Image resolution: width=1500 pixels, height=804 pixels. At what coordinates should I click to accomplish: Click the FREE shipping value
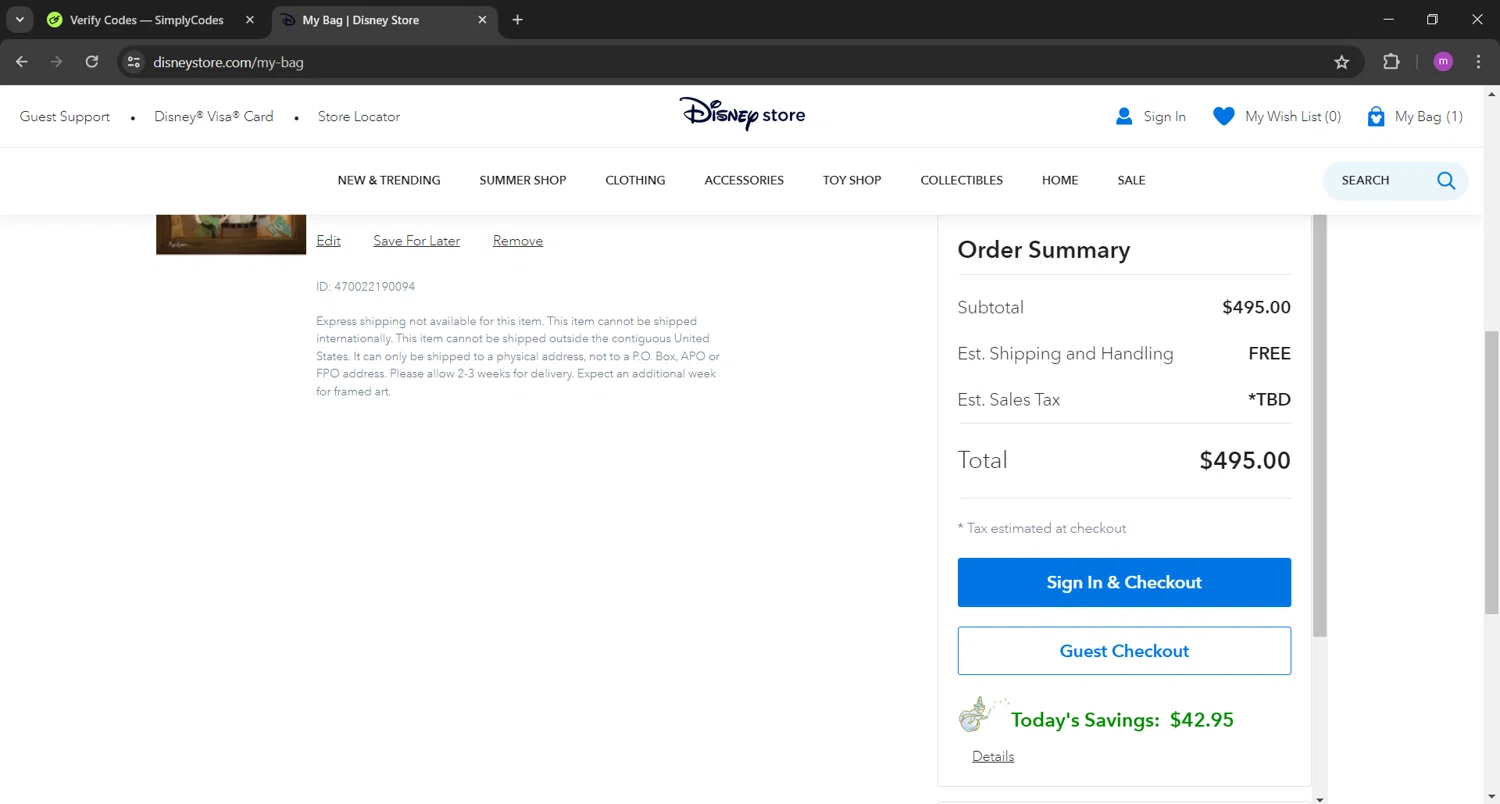pyautogui.click(x=1270, y=353)
